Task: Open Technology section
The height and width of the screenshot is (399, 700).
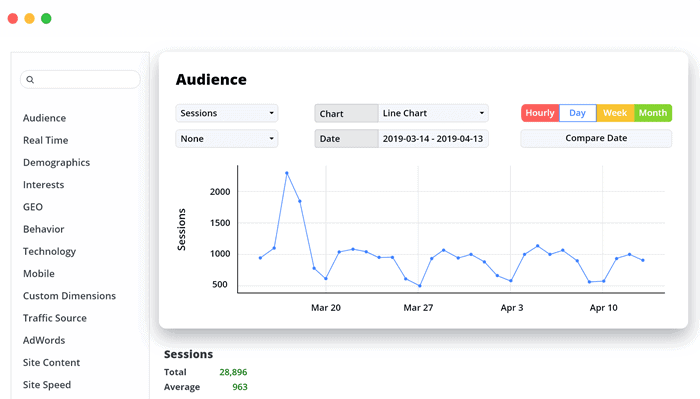Action: 50,251
